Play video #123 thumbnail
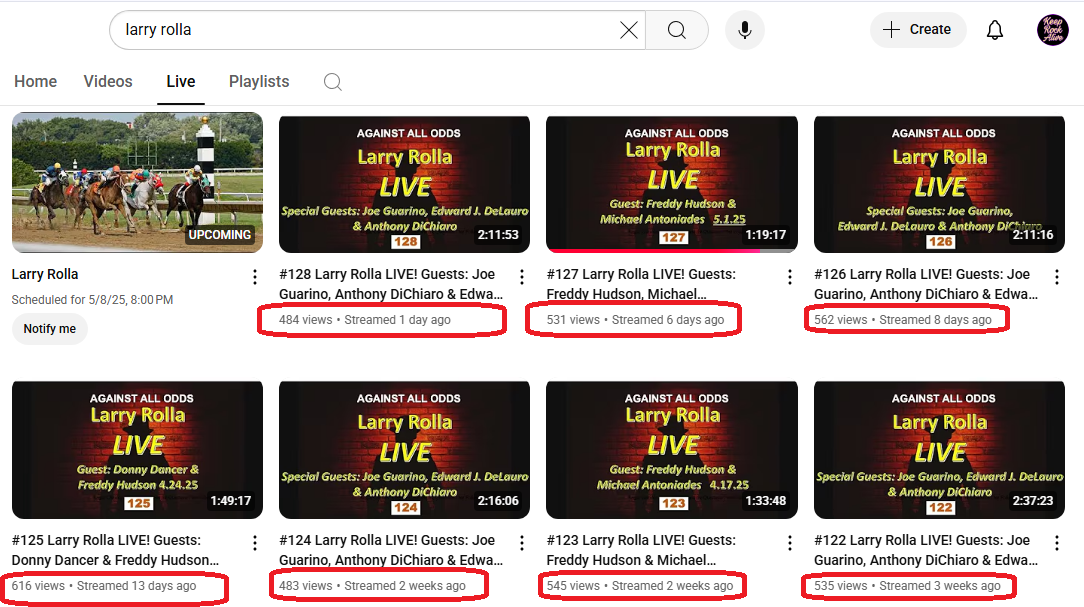This screenshot has width=1084, height=607. click(x=672, y=449)
